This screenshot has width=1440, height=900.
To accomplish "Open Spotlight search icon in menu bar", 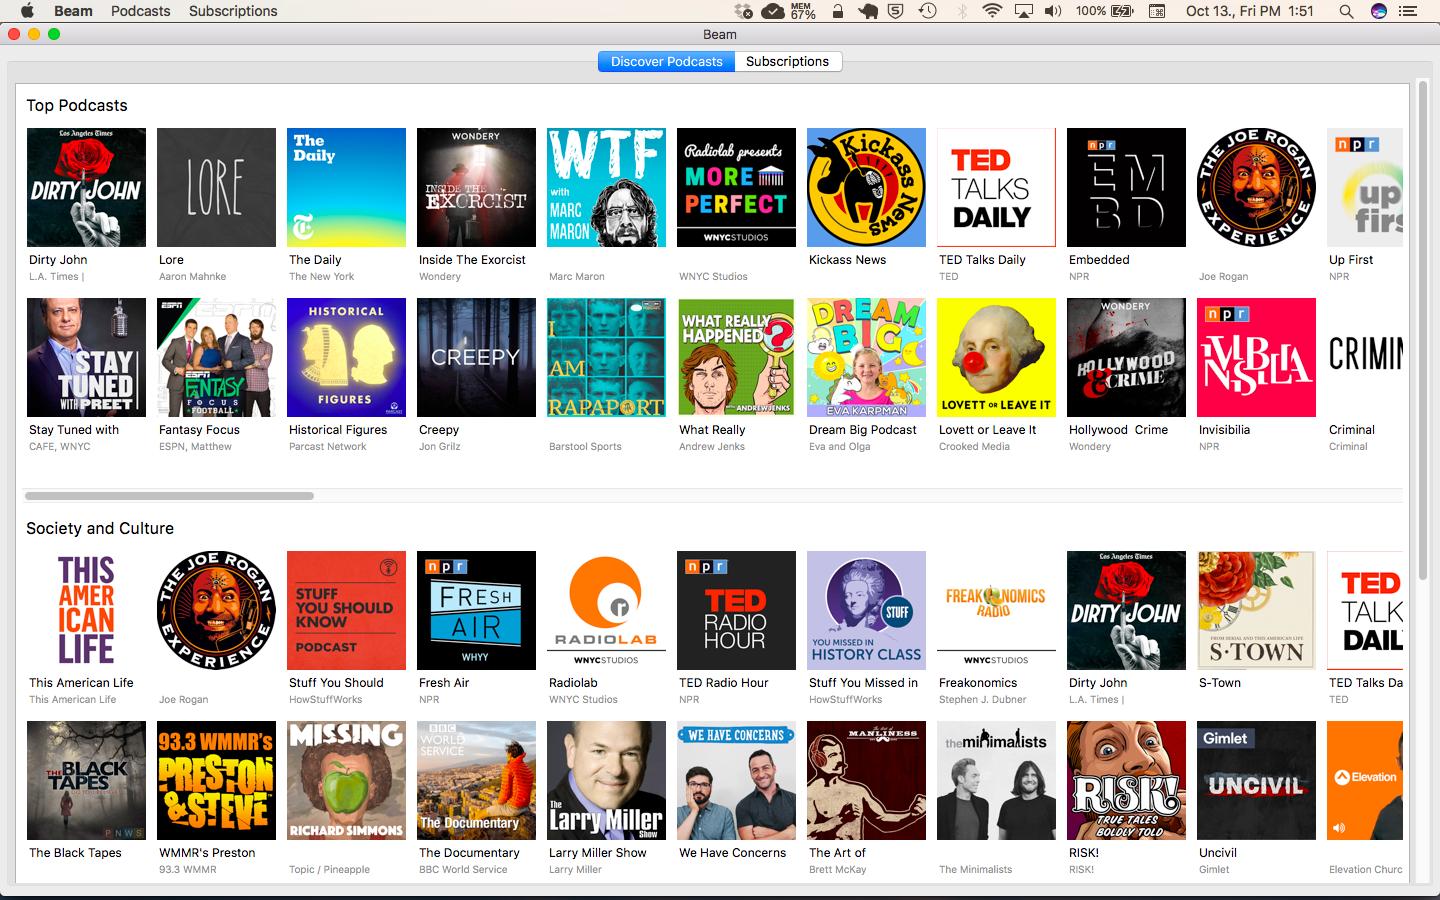I will (1346, 11).
